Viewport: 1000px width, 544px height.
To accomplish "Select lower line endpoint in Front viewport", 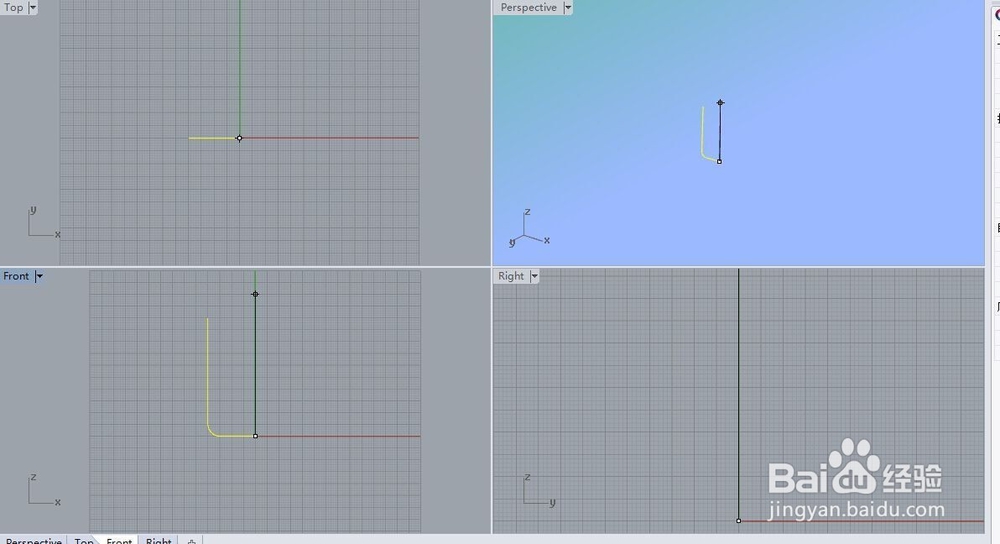I will pos(255,436).
